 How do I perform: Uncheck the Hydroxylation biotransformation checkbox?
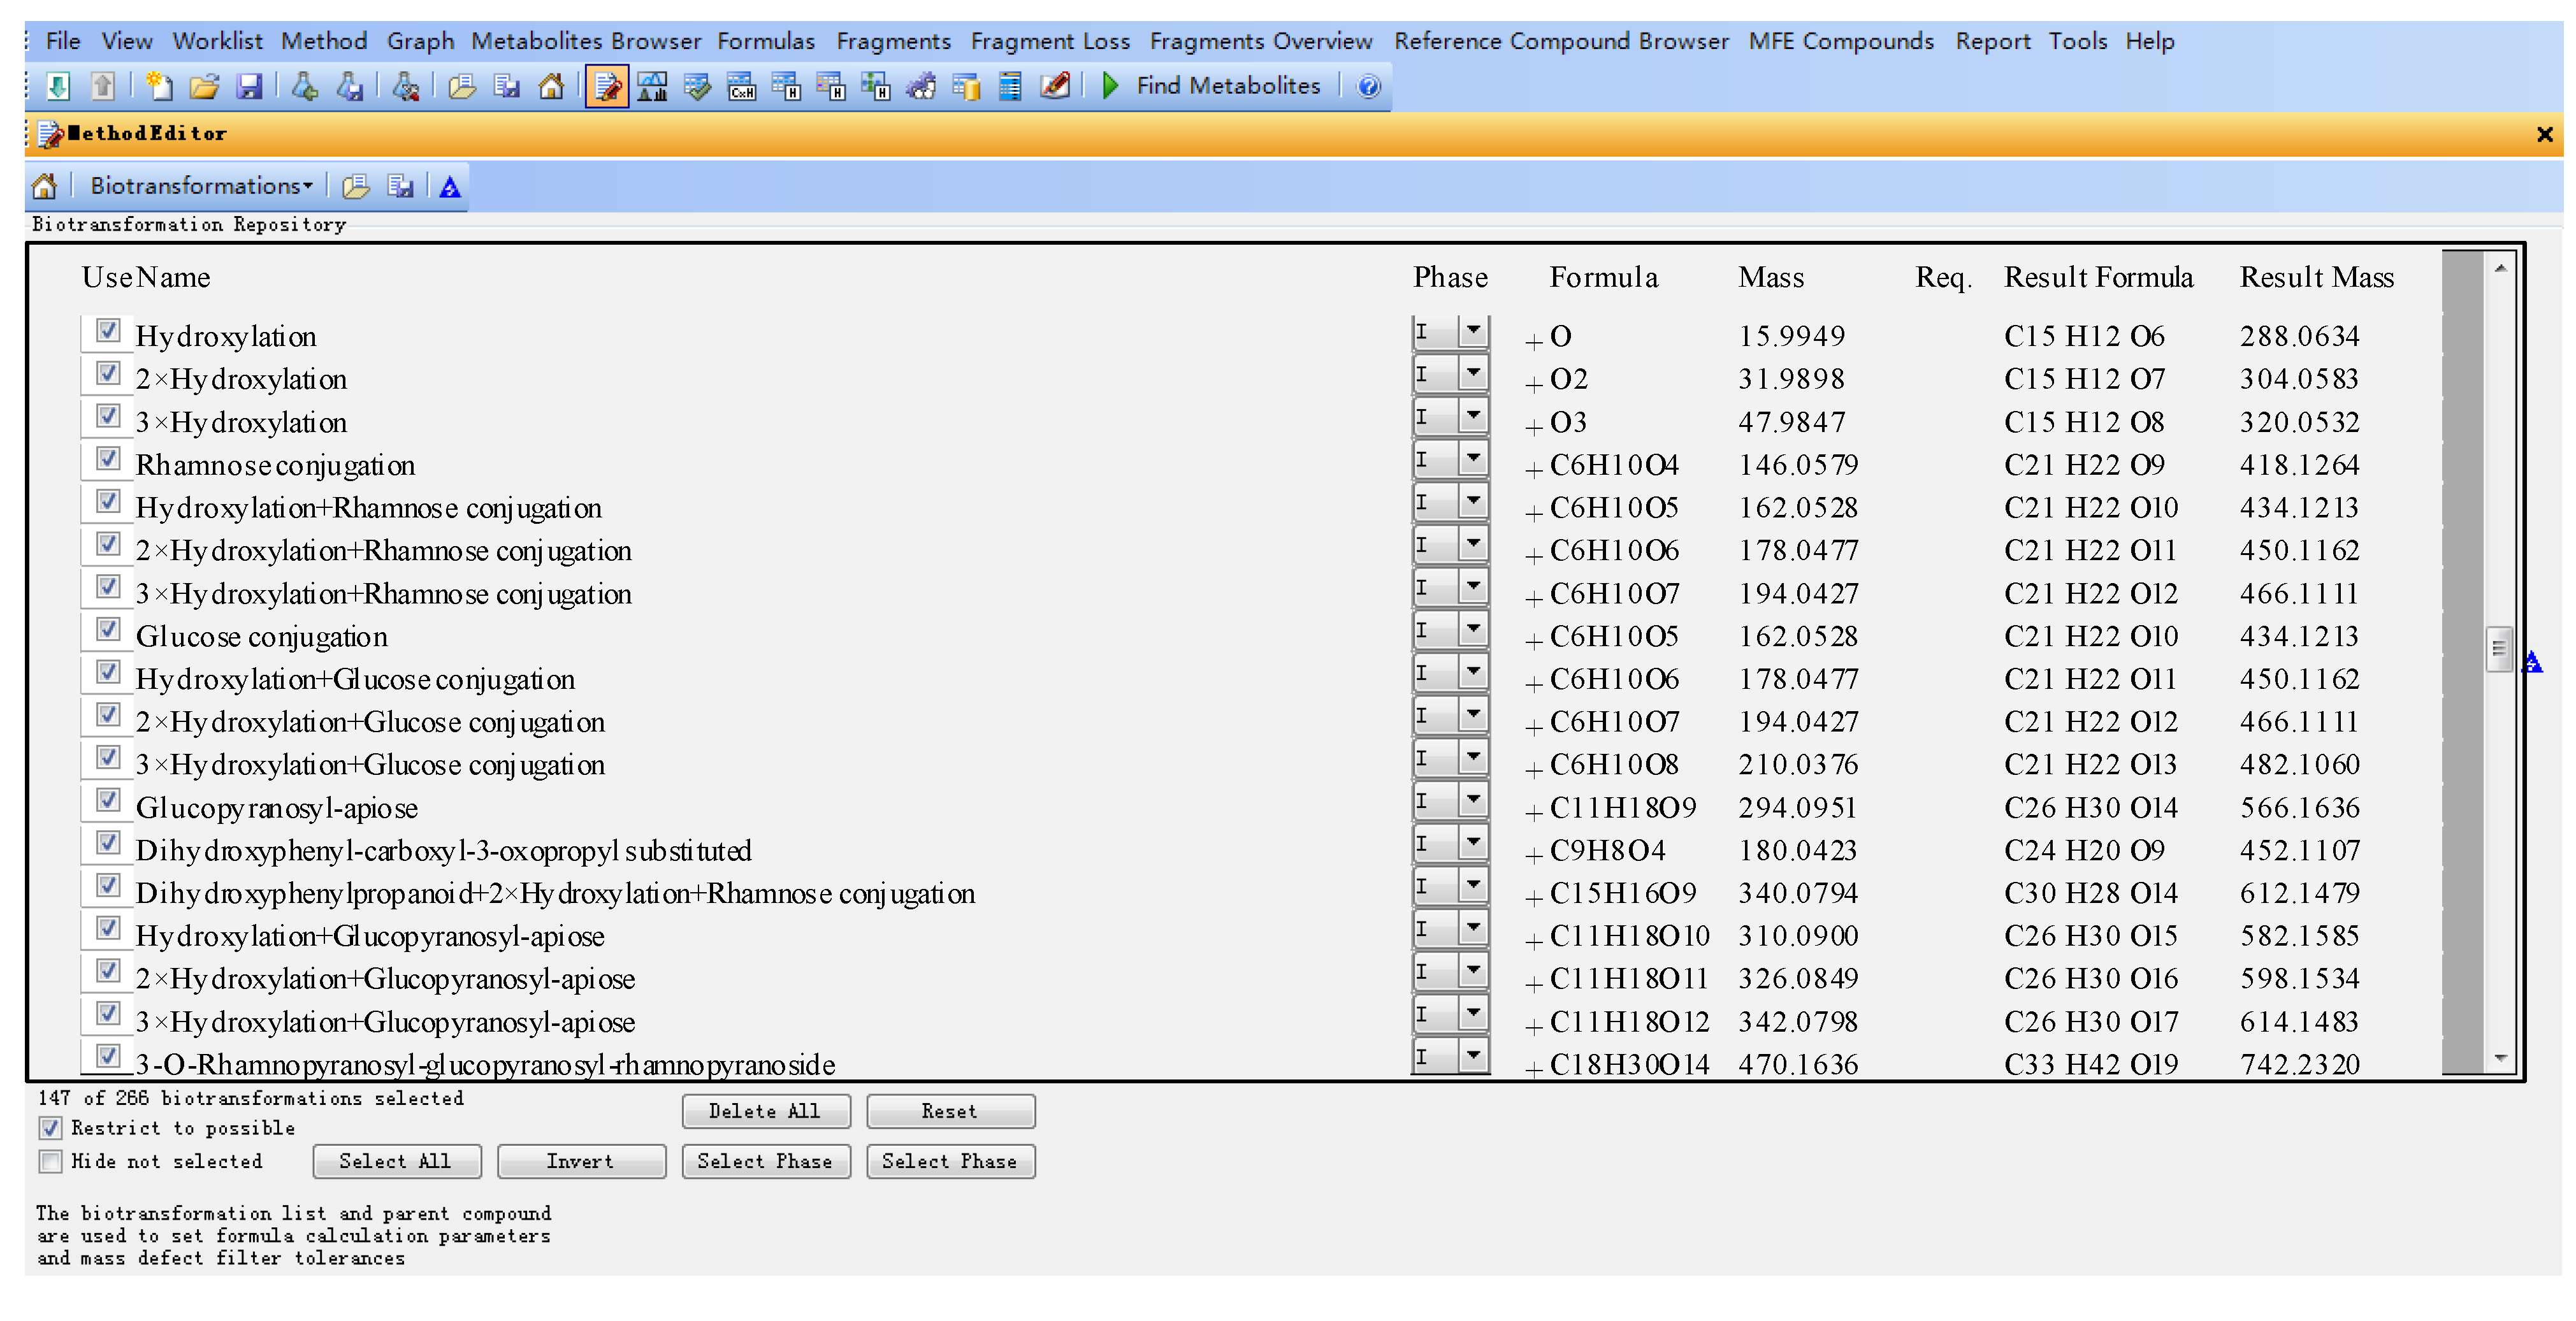click(x=108, y=331)
